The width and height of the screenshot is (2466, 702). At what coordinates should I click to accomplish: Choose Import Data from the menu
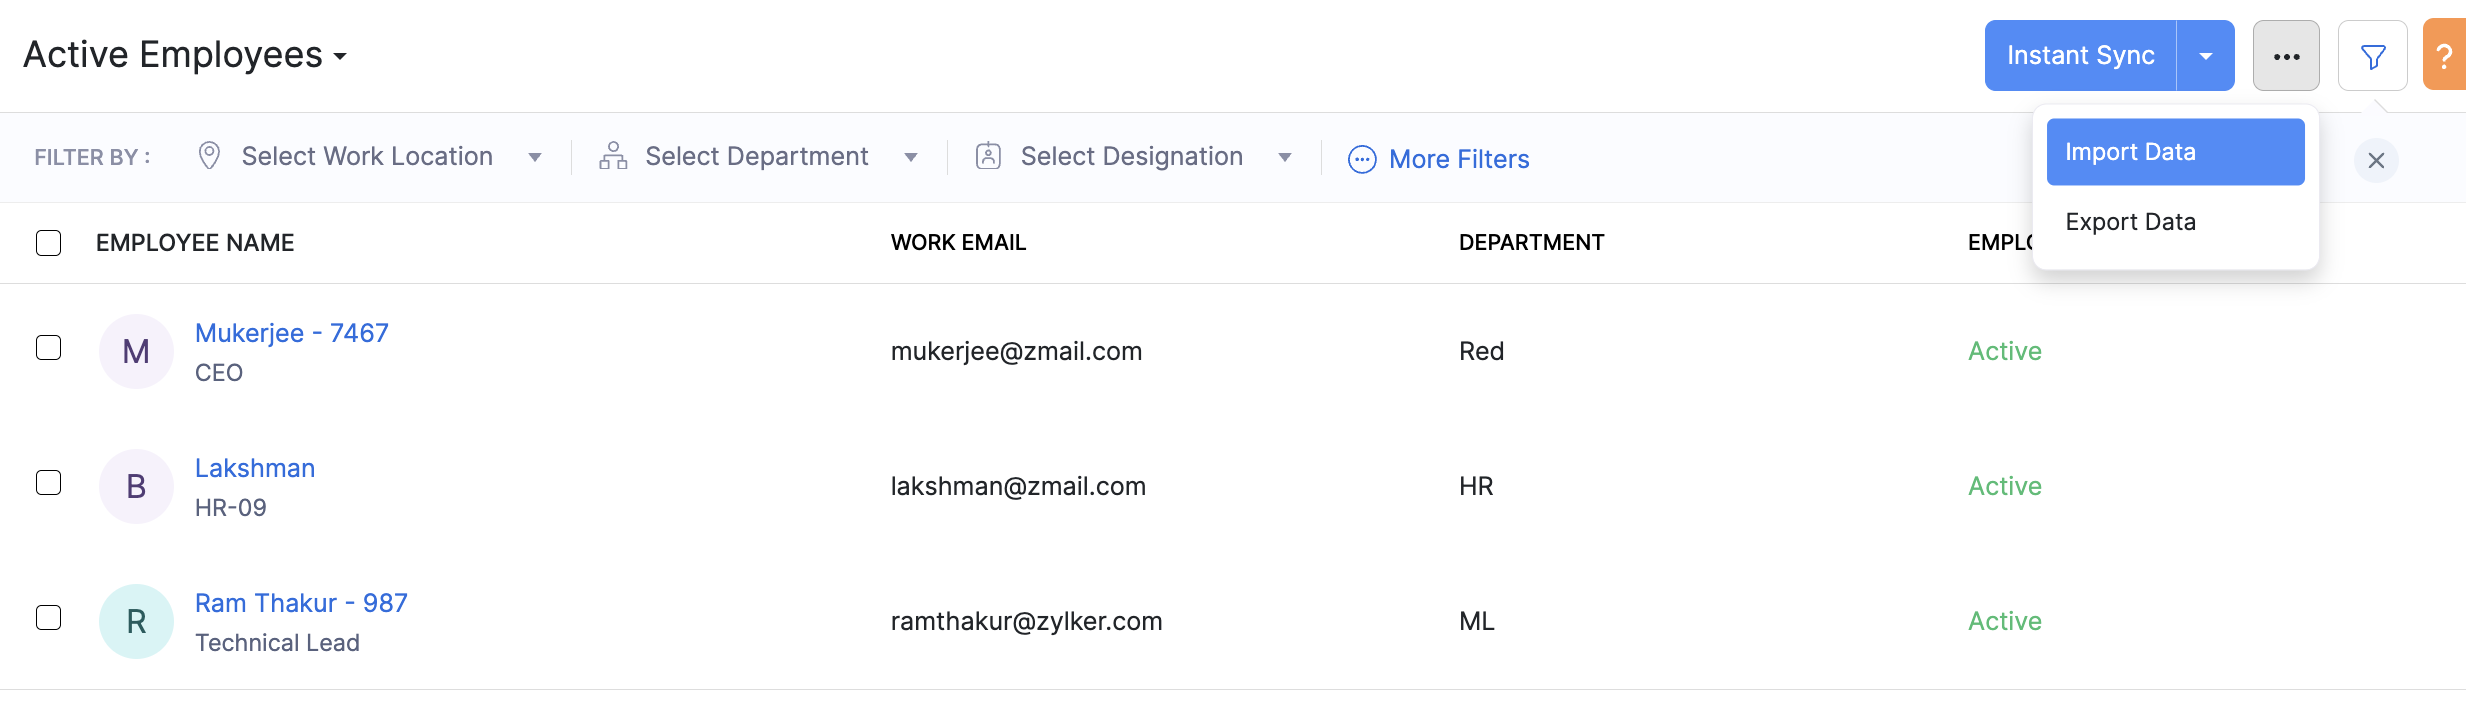(x=2175, y=152)
